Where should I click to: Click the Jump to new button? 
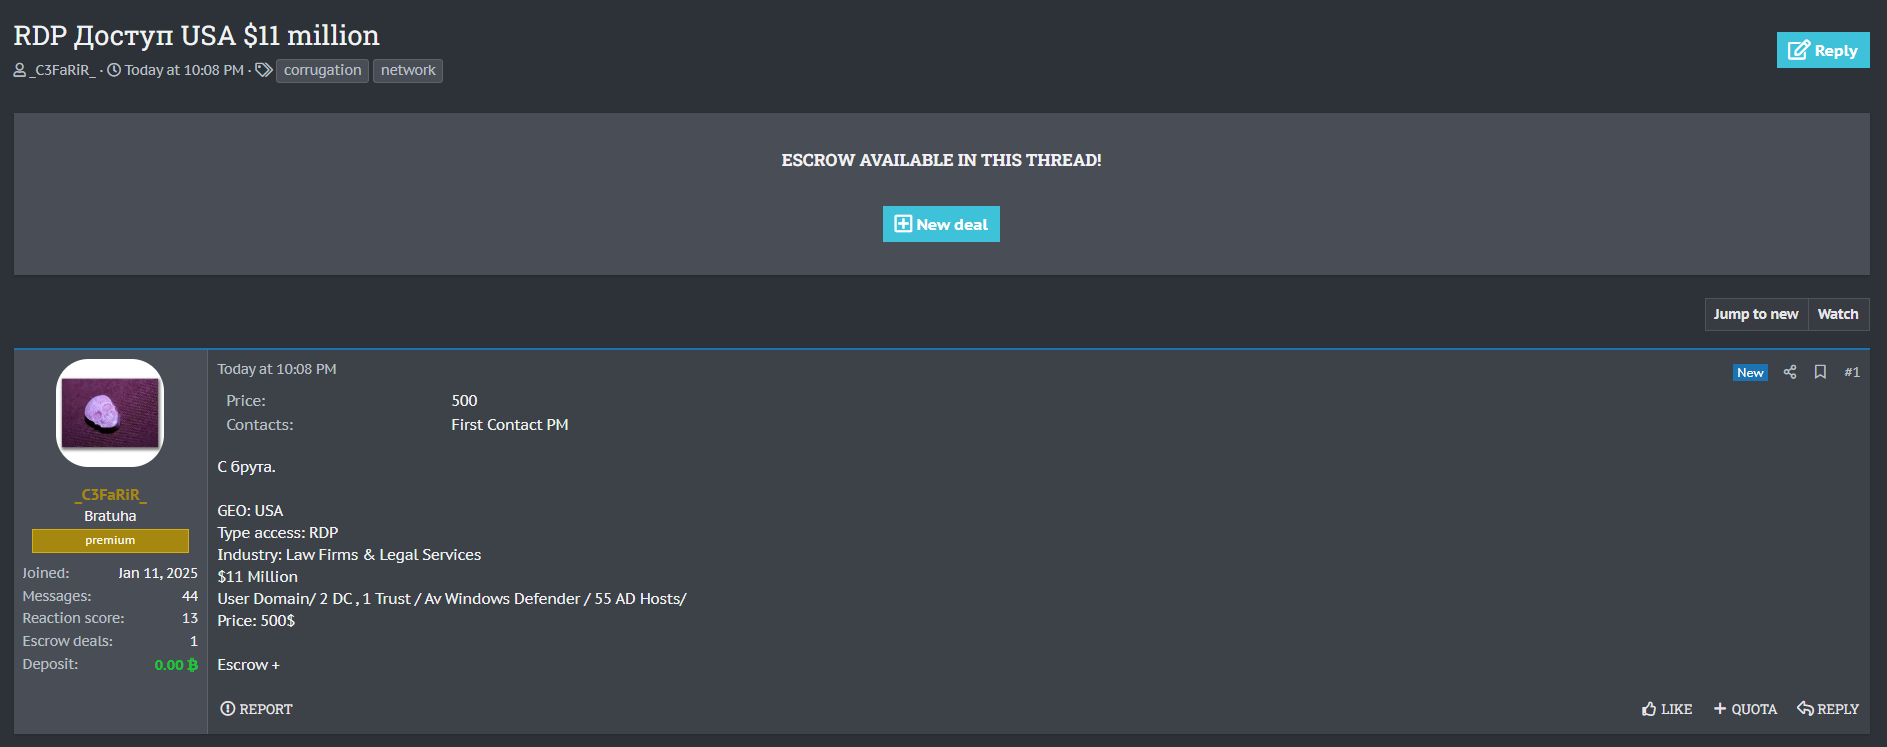coord(1755,314)
